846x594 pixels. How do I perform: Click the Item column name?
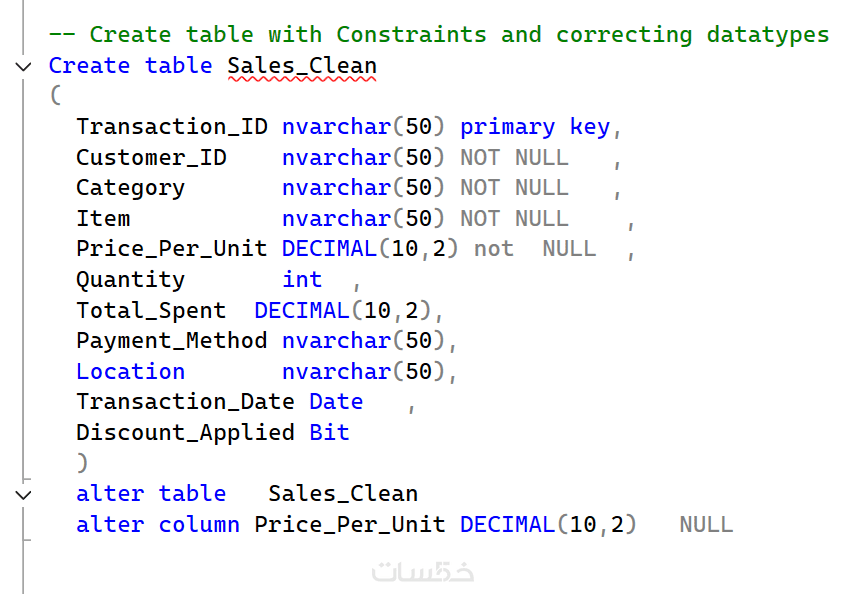(x=103, y=219)
